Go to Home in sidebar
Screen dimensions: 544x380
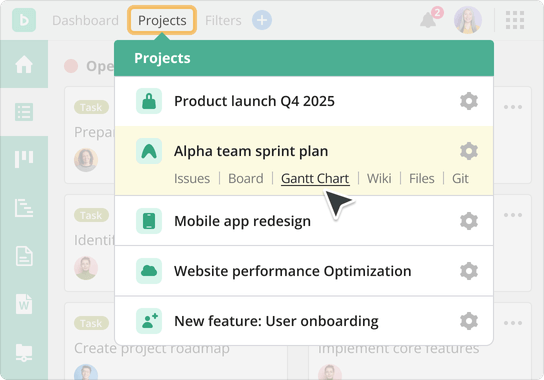[24, 64]
